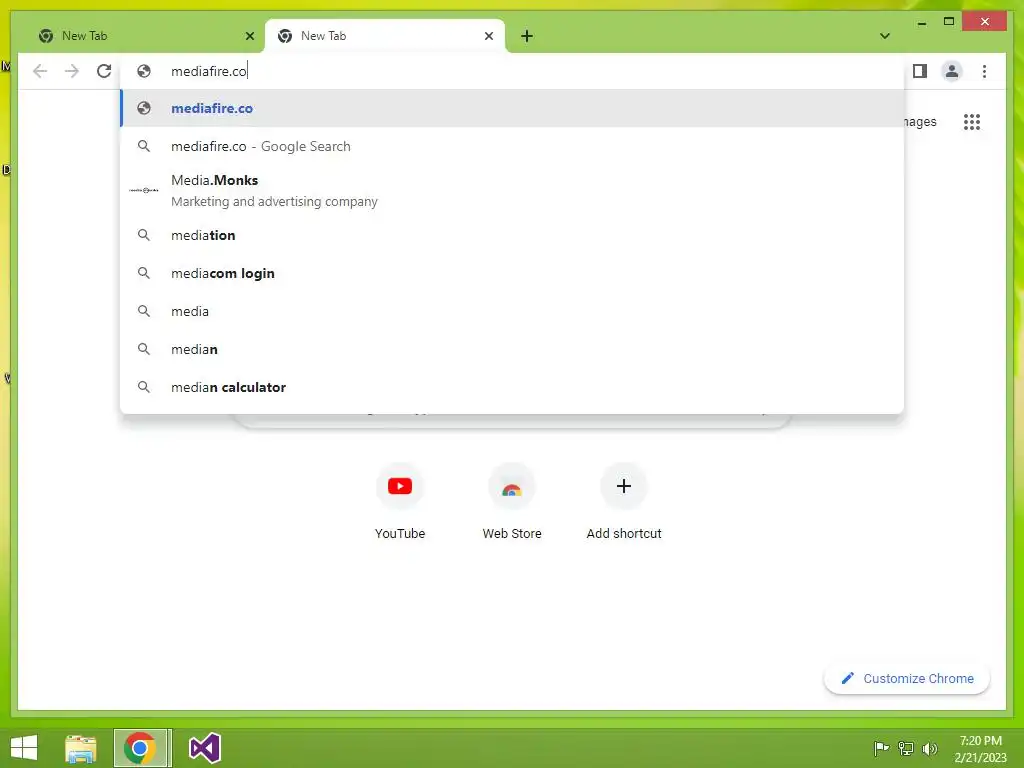Choose the media search suggestion

point(512,311)
